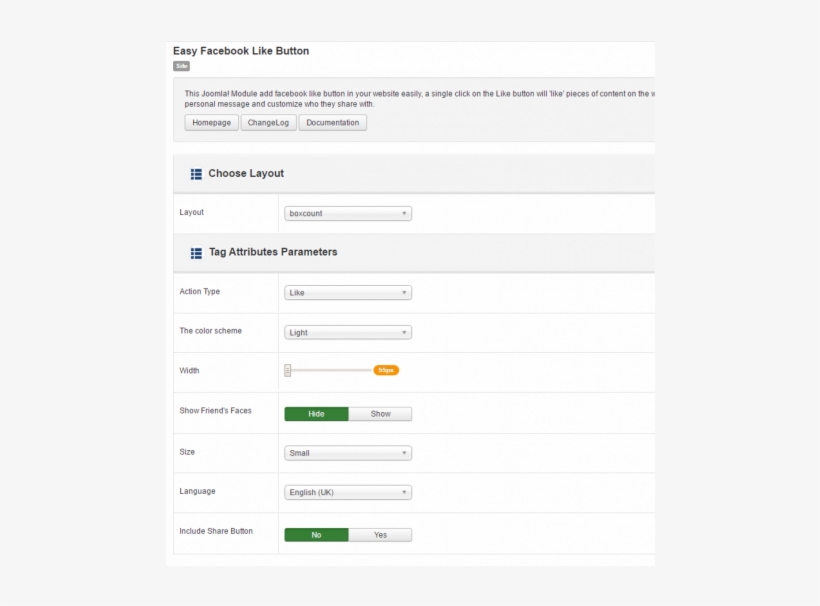Image resolution: width=820 pixels, height=606 pixels.
Task: Click the Width slider handle
Action: 288,370
